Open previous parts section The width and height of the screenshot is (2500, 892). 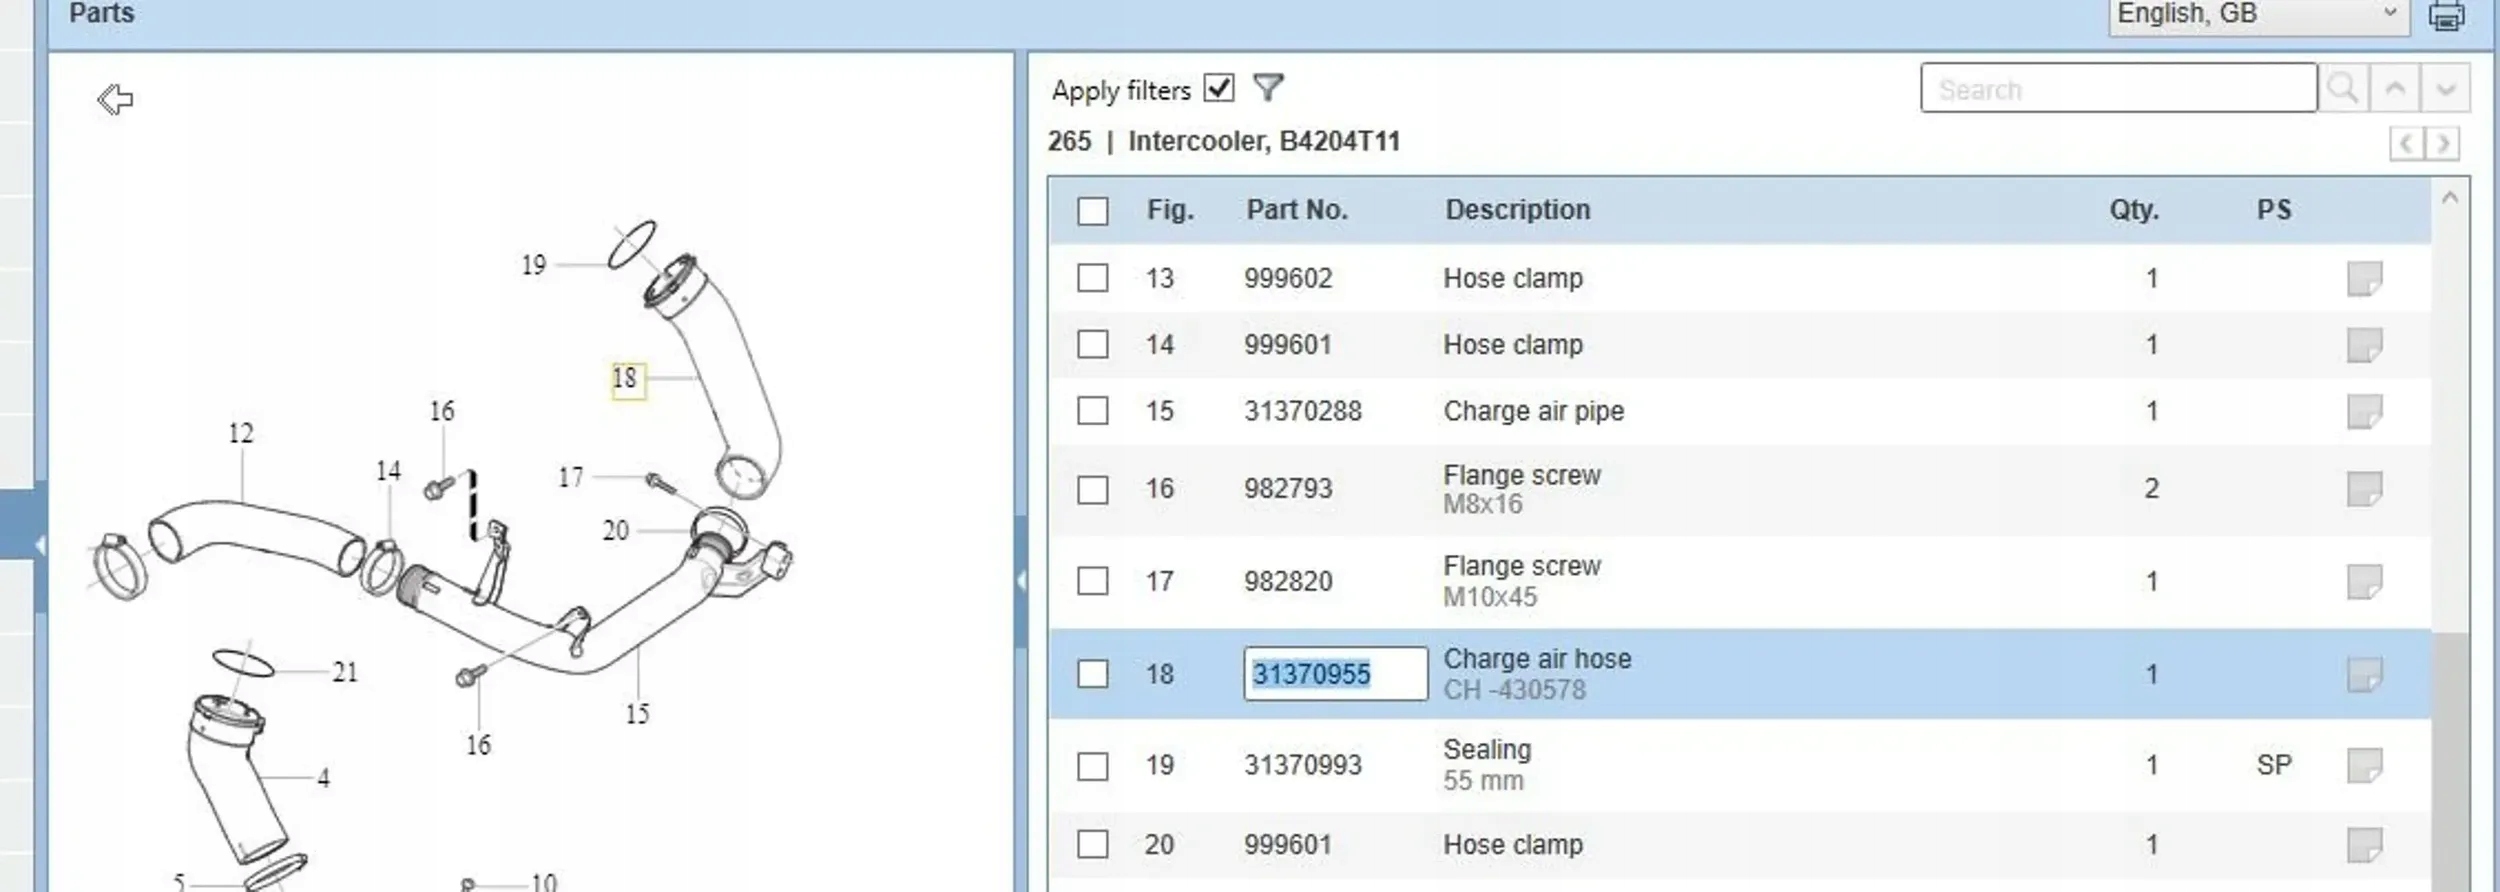pyautogui.click(x=2406, y=144)
